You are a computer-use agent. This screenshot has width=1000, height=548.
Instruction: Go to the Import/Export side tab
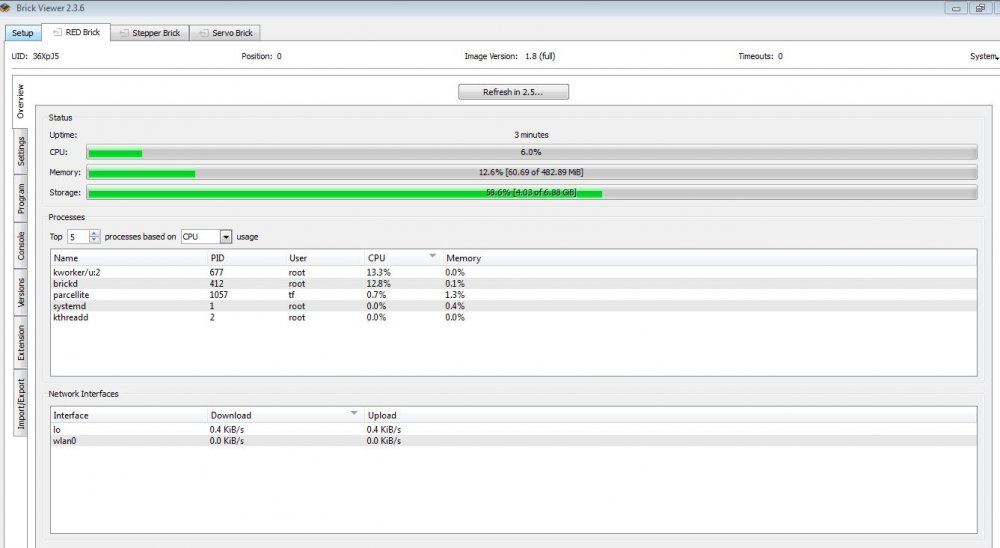coord(21,403)
